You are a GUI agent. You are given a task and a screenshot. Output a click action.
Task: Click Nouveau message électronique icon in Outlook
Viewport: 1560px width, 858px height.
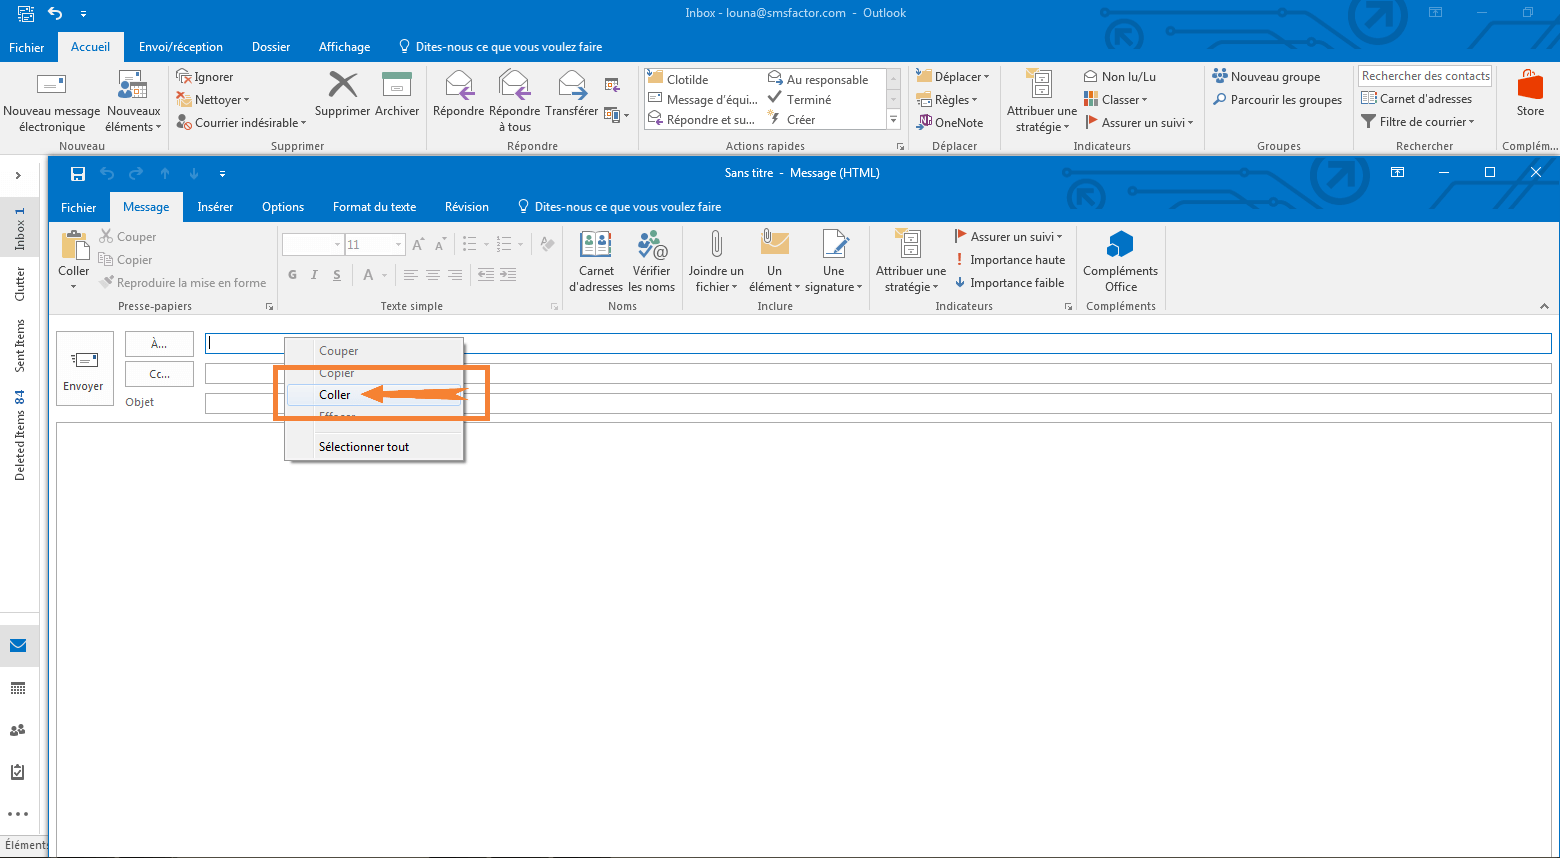[51, 85]
